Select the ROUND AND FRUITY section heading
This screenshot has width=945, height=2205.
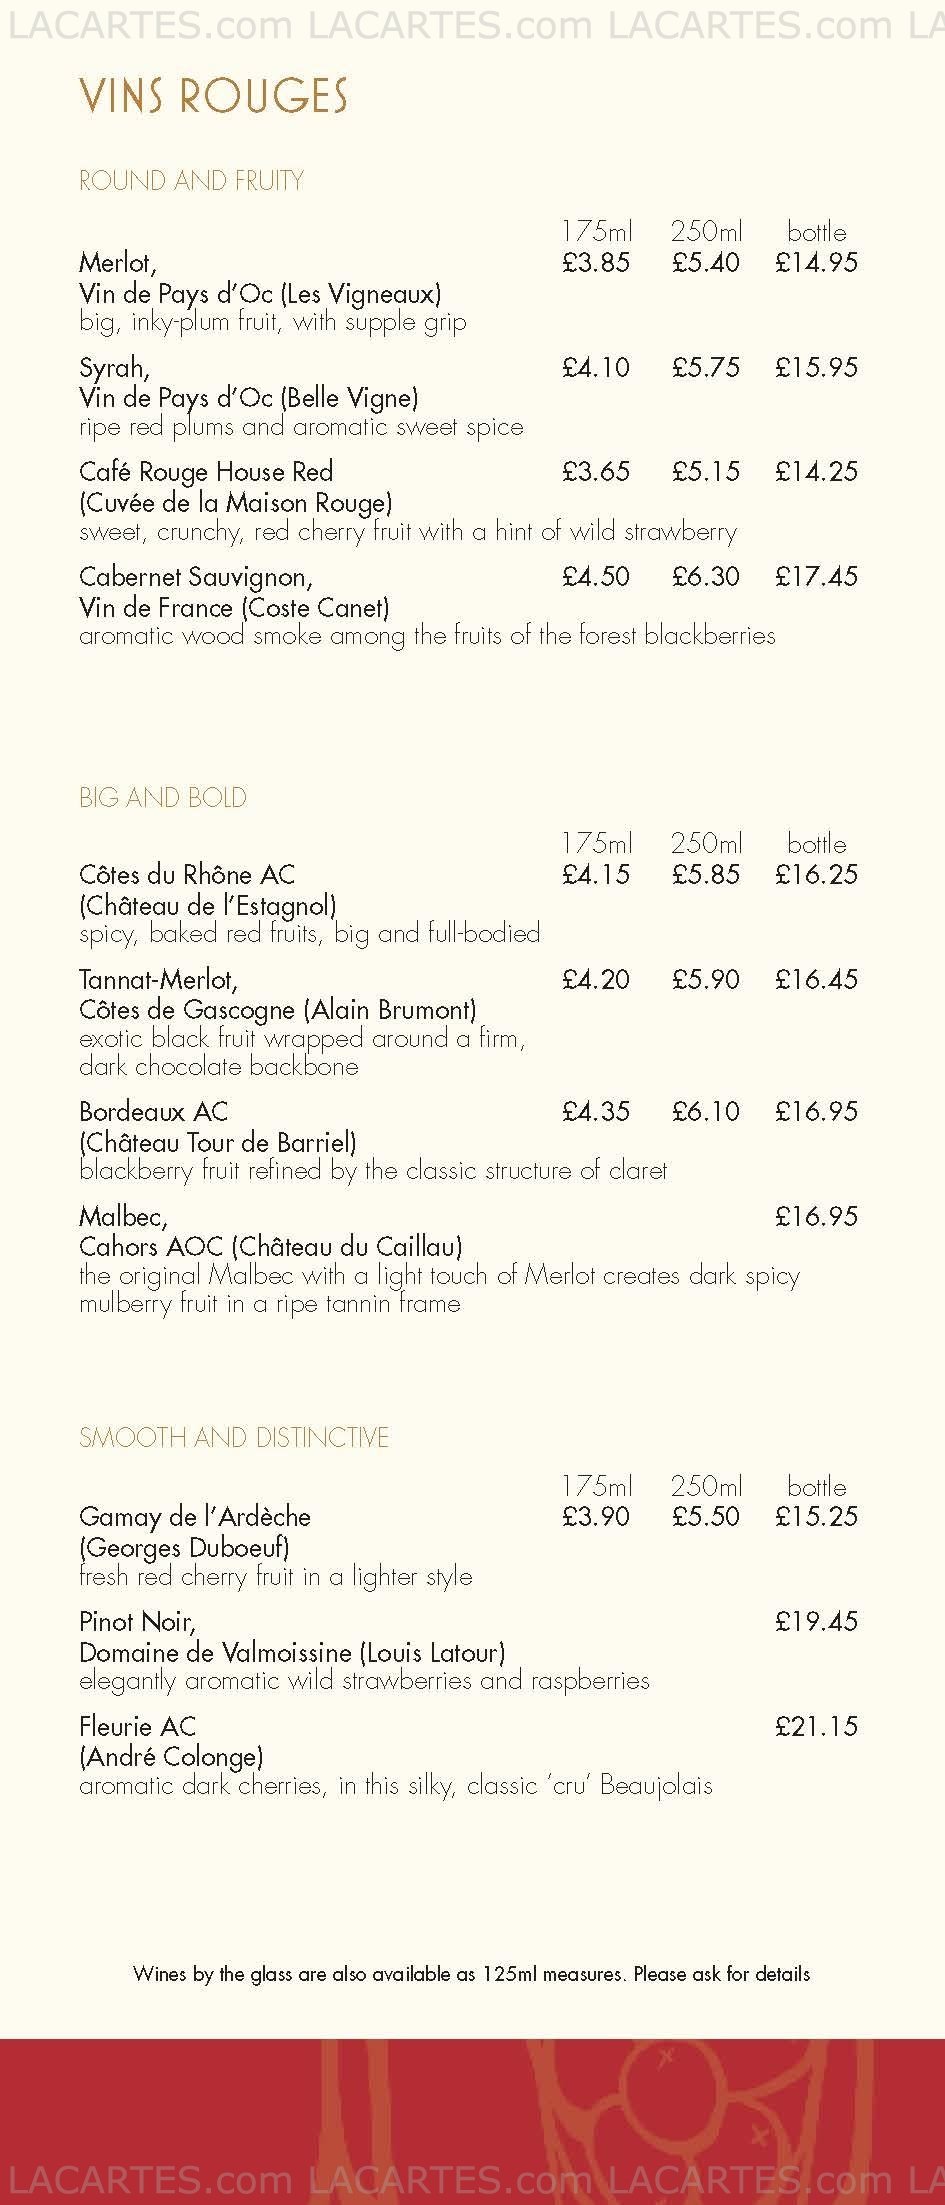click(x=191, y=181)
